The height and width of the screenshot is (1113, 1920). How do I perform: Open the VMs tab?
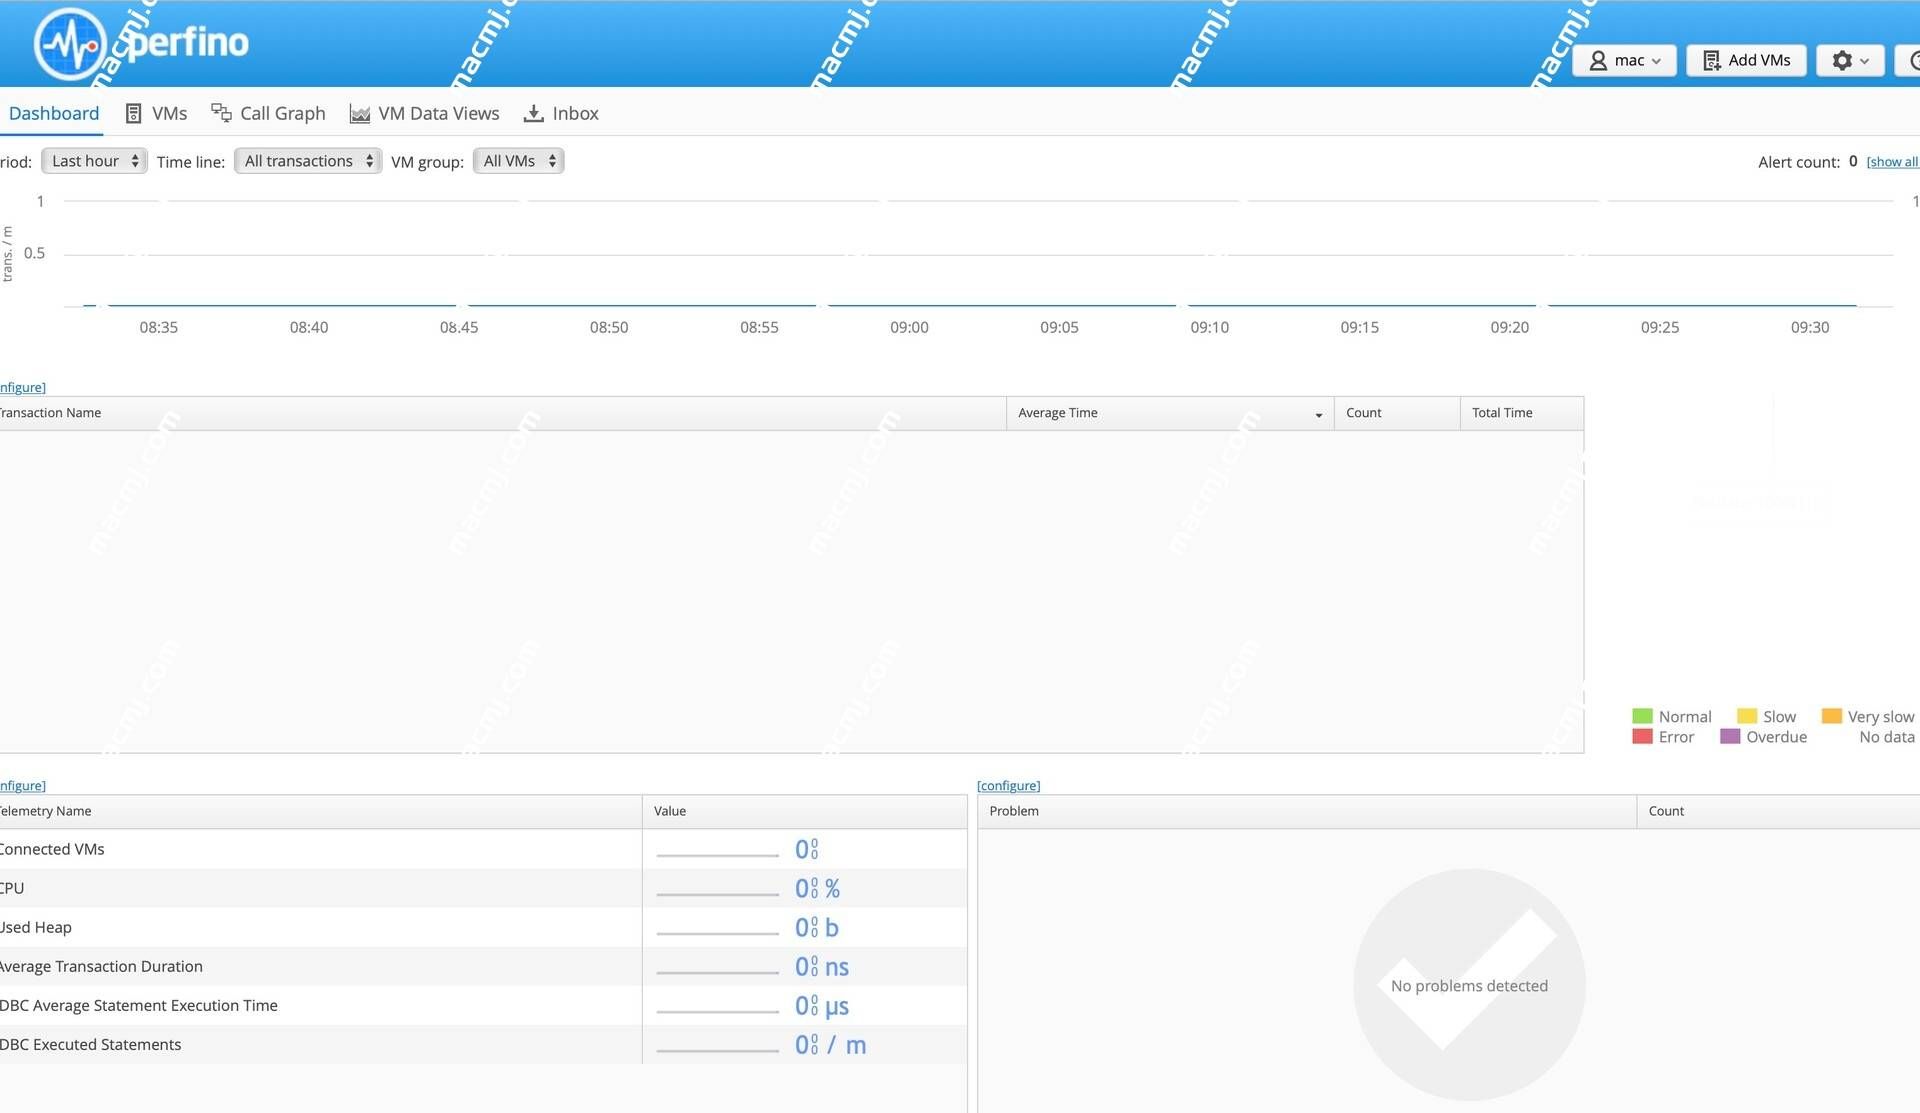[156, 113]
